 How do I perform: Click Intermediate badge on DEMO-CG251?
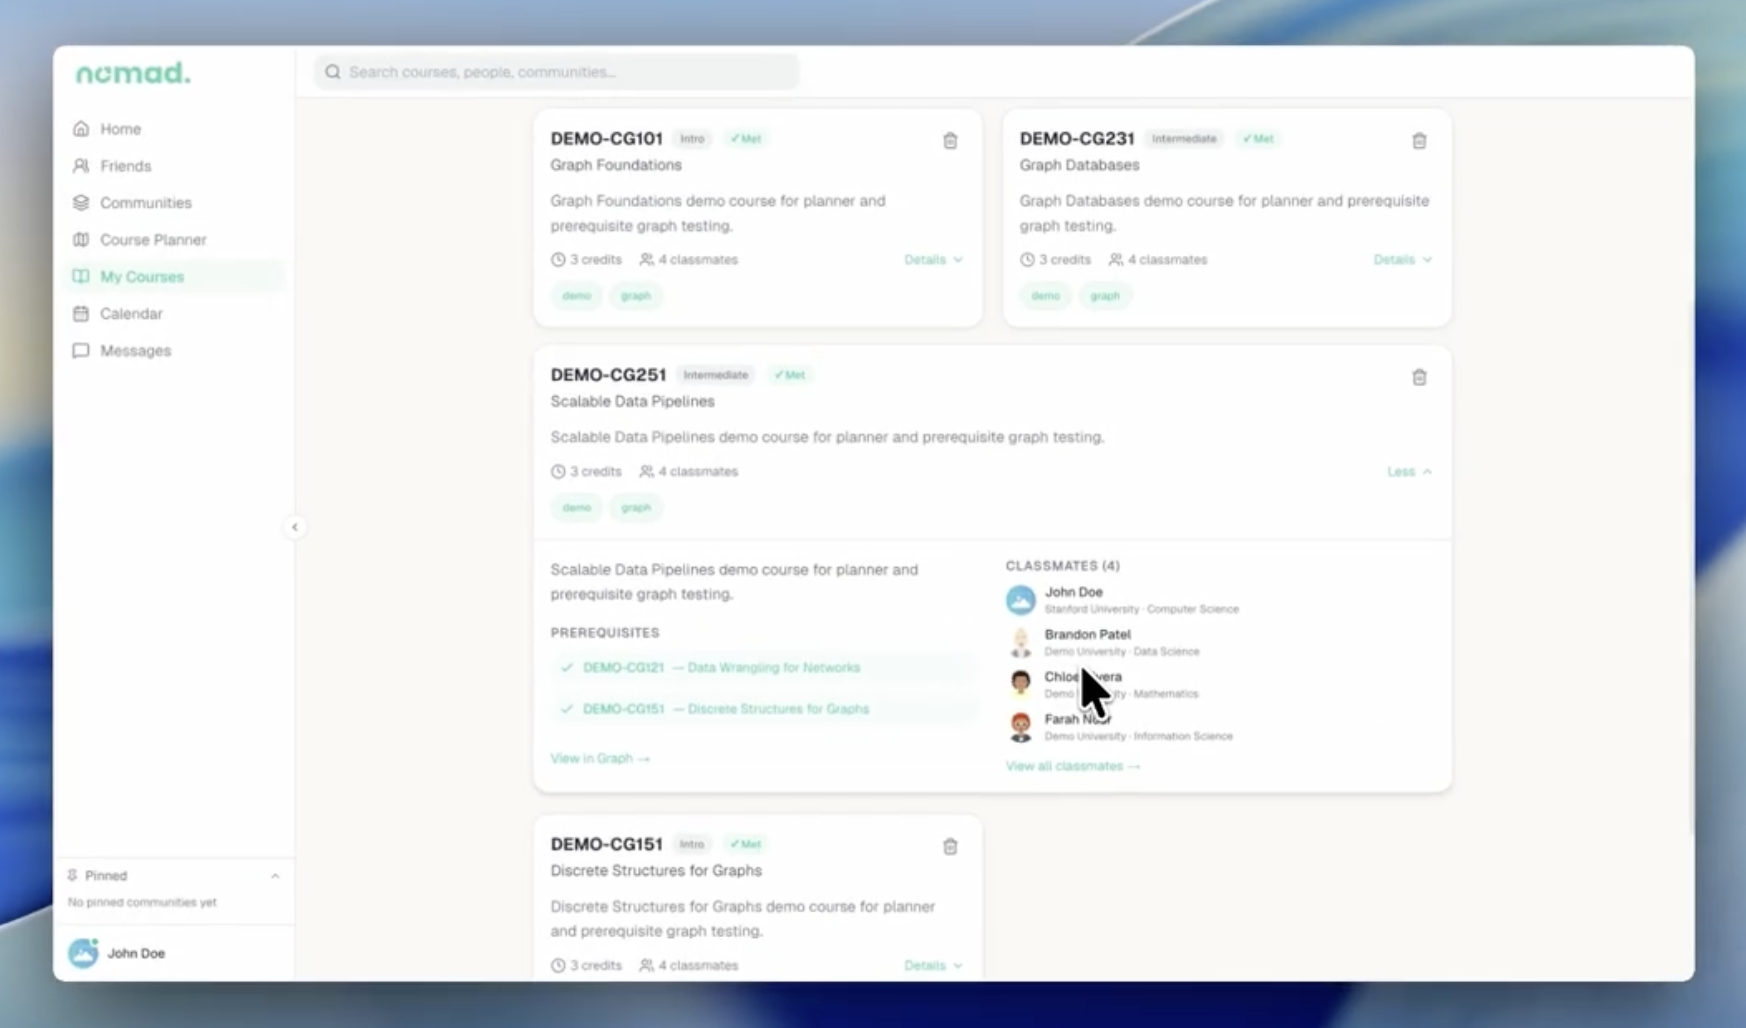tap(715, 375)
